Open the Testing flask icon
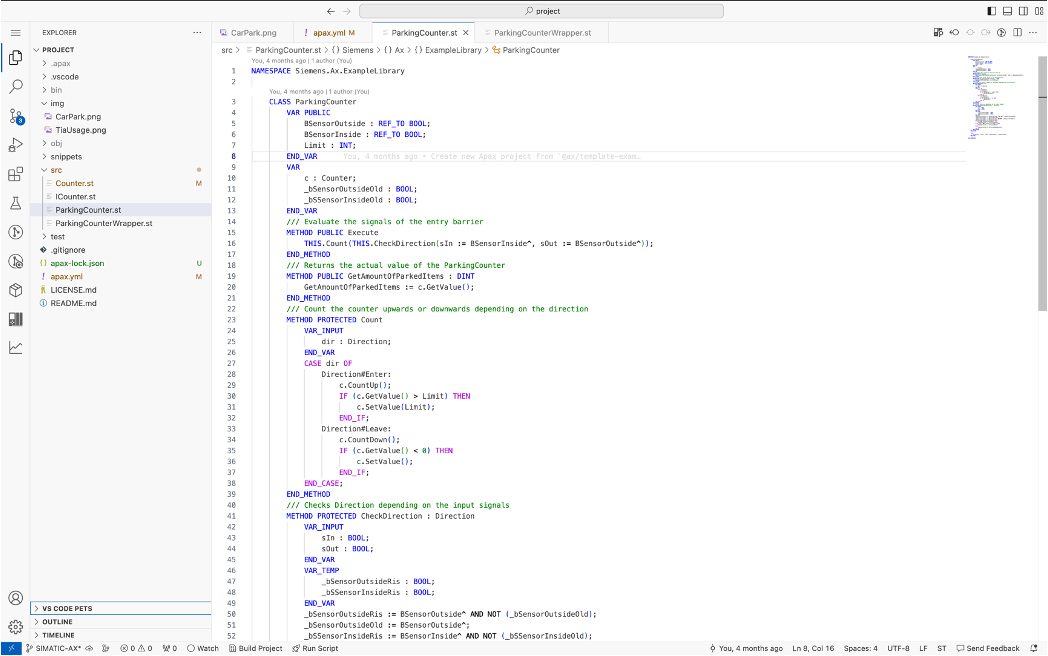This screenshot has width=1048, height=656. (x=15, y=203)
